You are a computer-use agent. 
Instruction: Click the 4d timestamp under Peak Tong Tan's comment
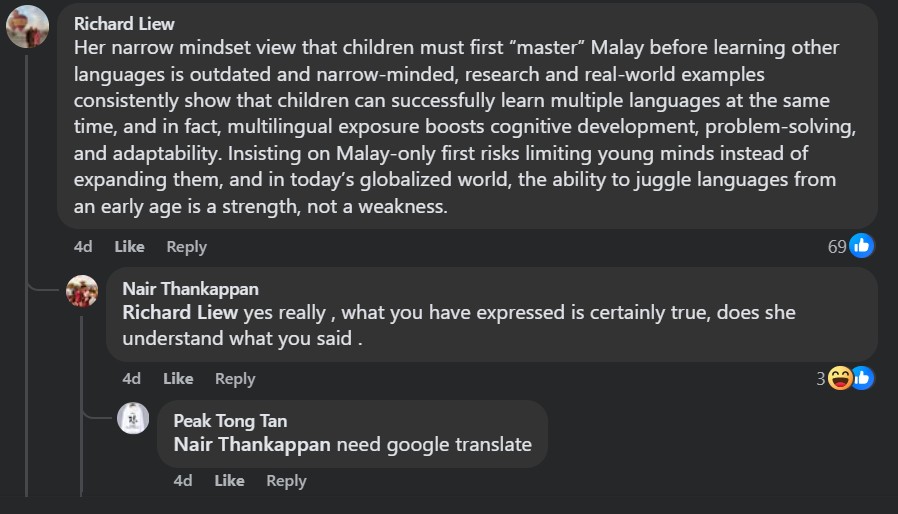coord(183,481)
